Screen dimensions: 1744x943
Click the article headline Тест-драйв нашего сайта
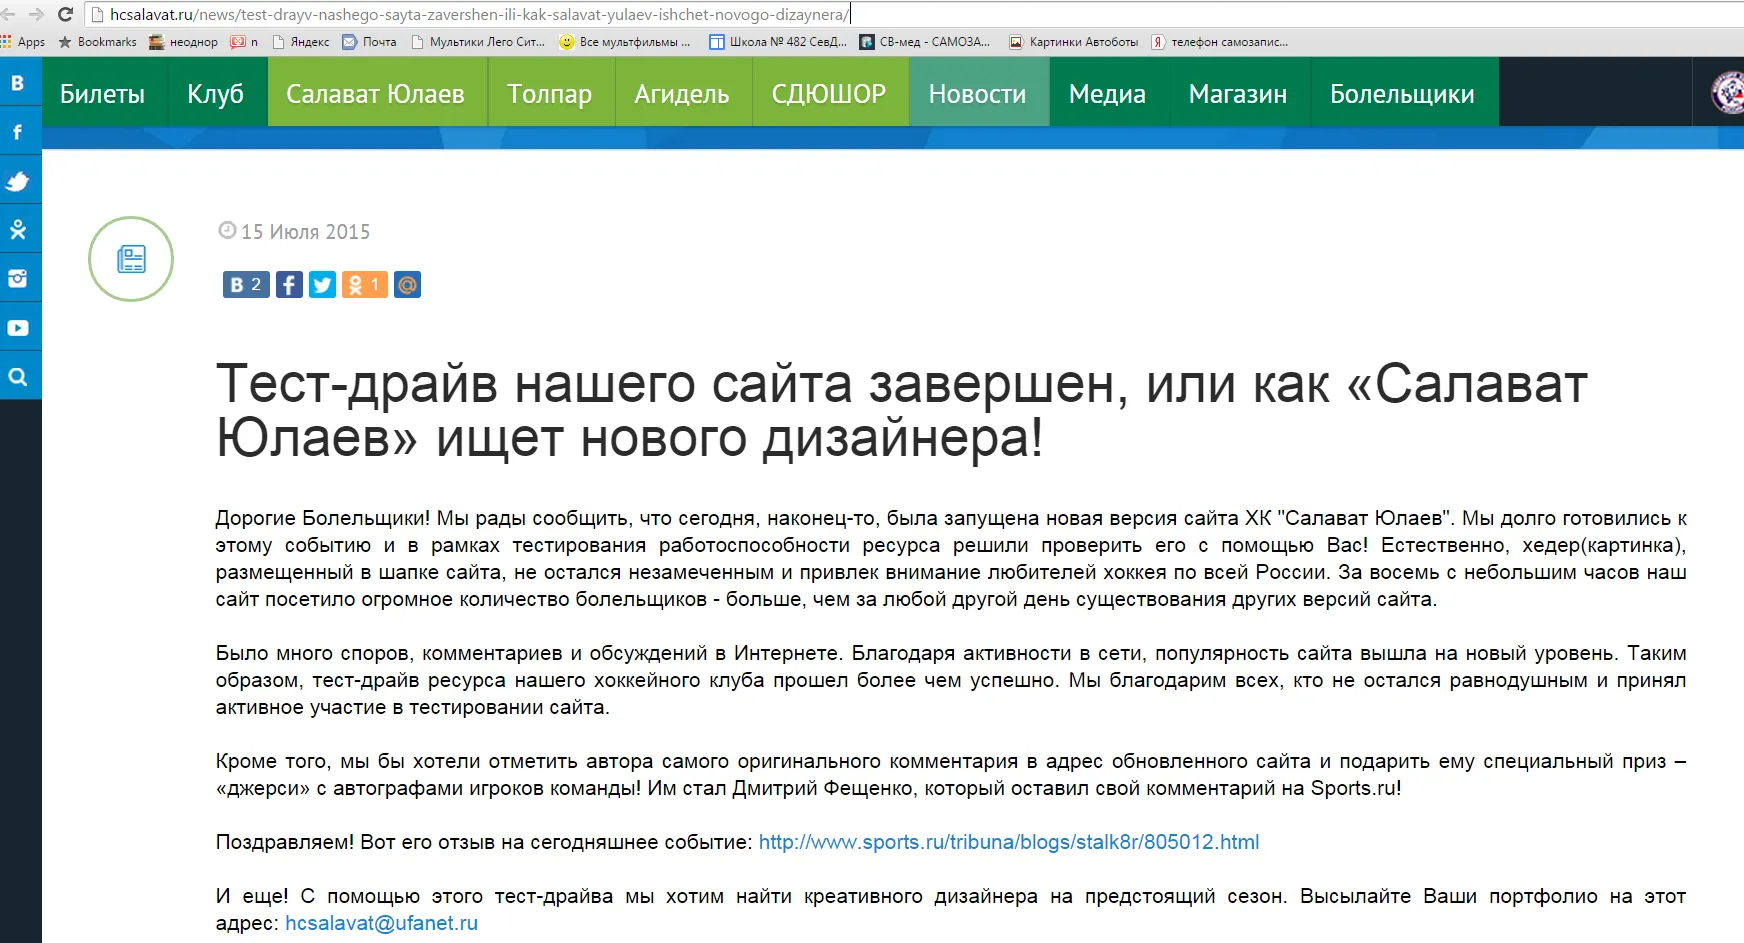pyautogui.click(x=901, y=410)
